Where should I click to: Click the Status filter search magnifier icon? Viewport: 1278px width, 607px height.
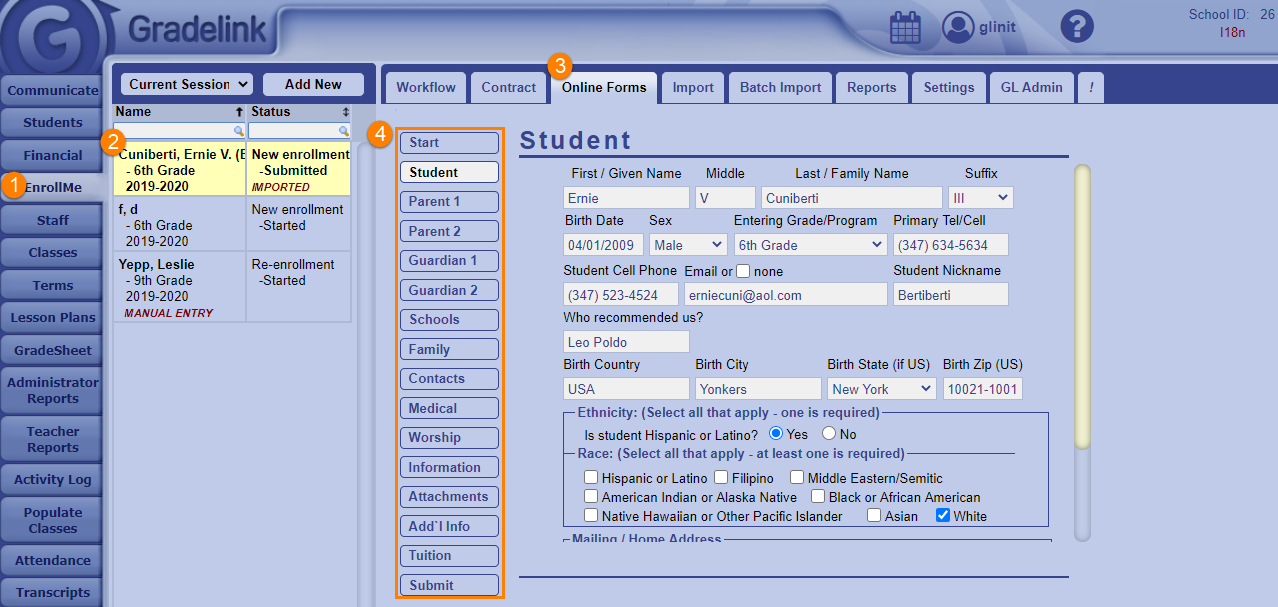(344, 131)
